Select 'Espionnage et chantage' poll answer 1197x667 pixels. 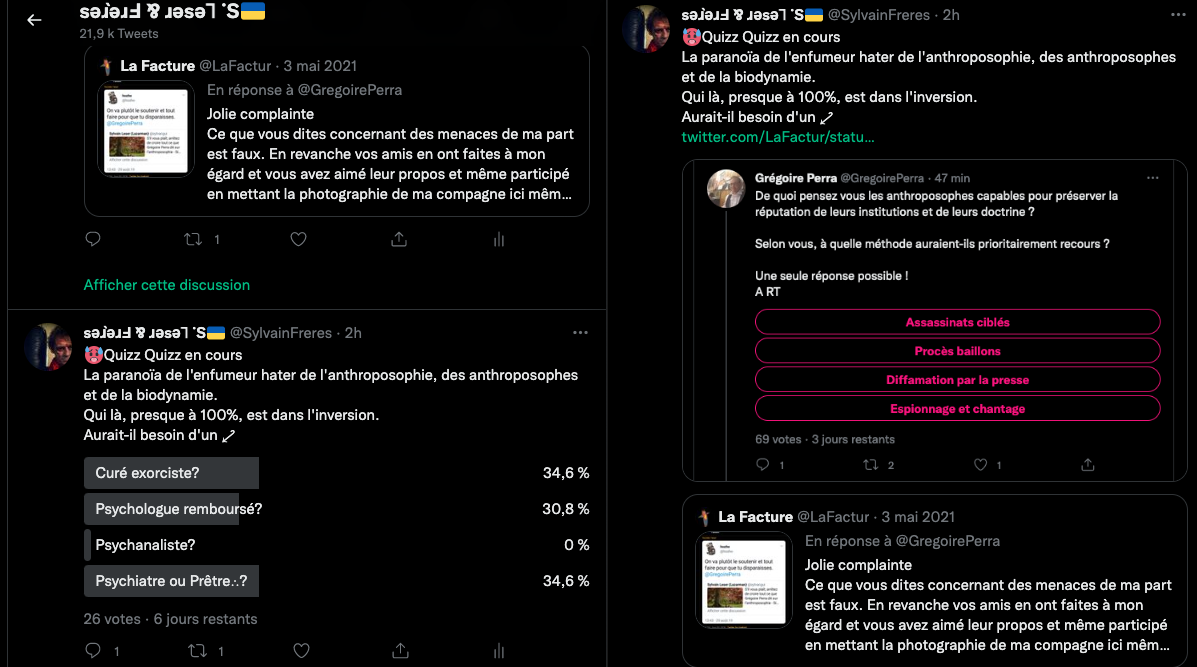[957, 409]
